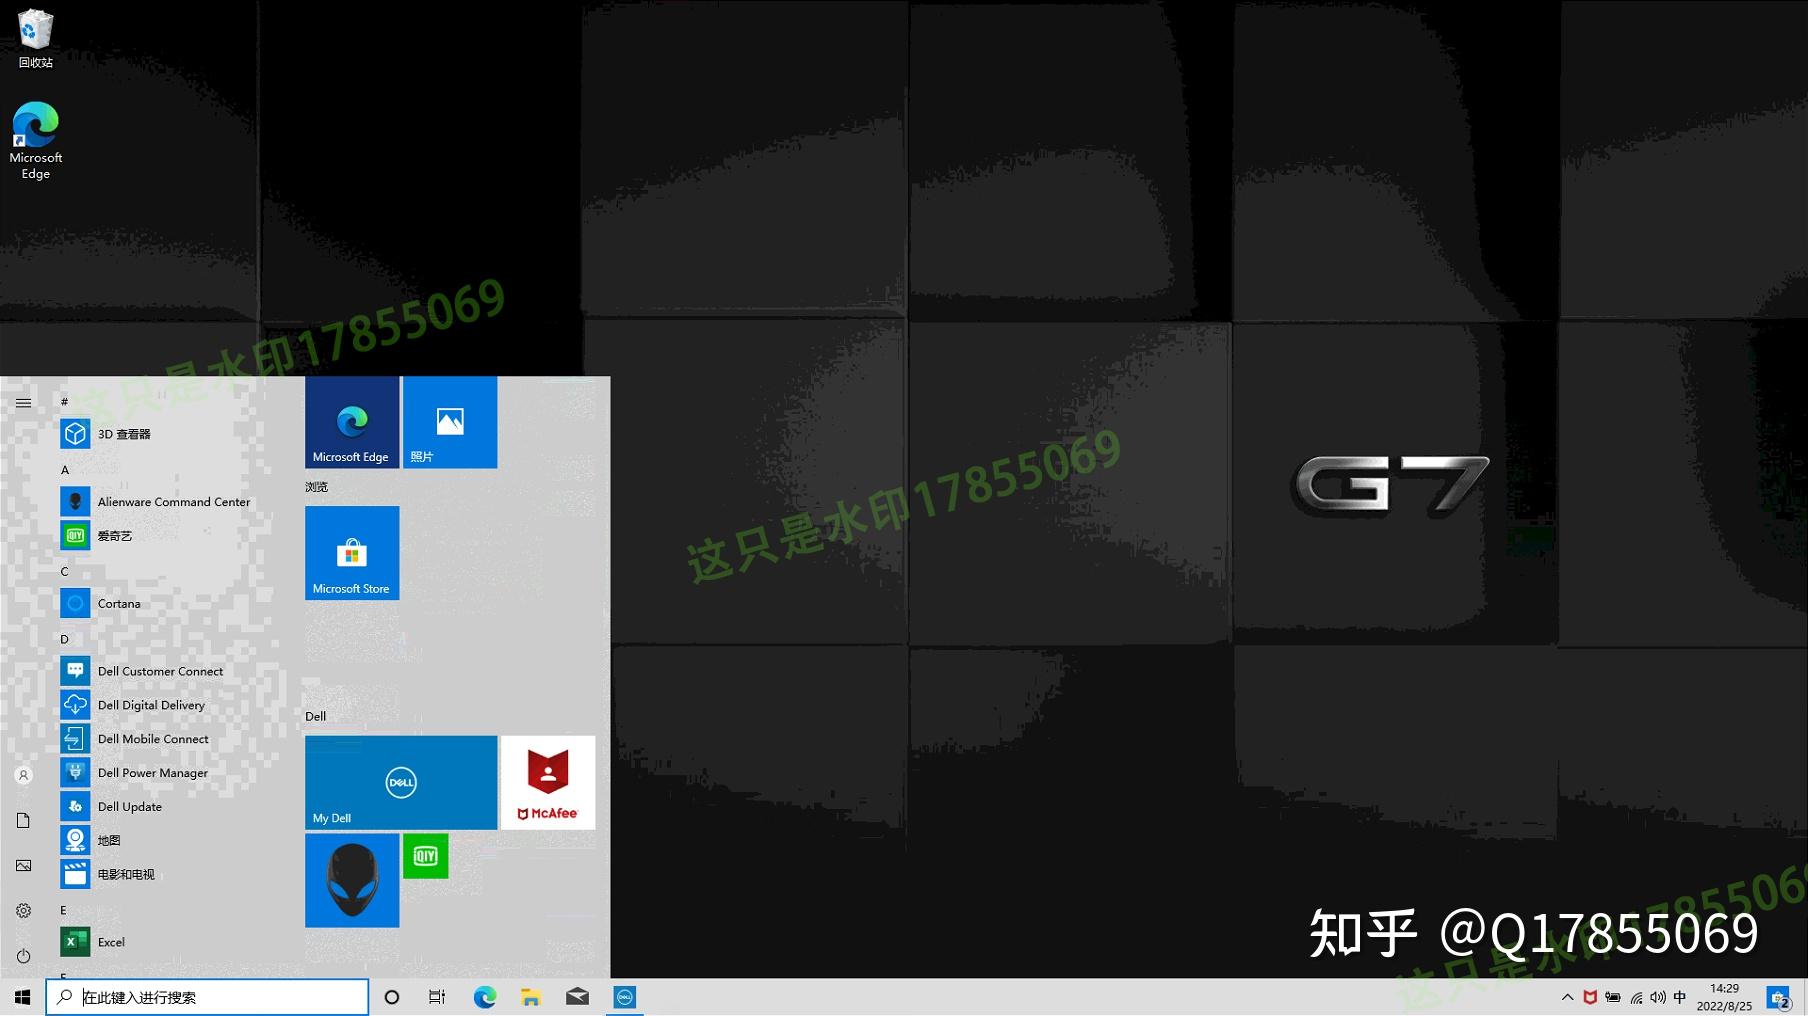Open Dell Power Manager from app list

(x=152, y=772)
